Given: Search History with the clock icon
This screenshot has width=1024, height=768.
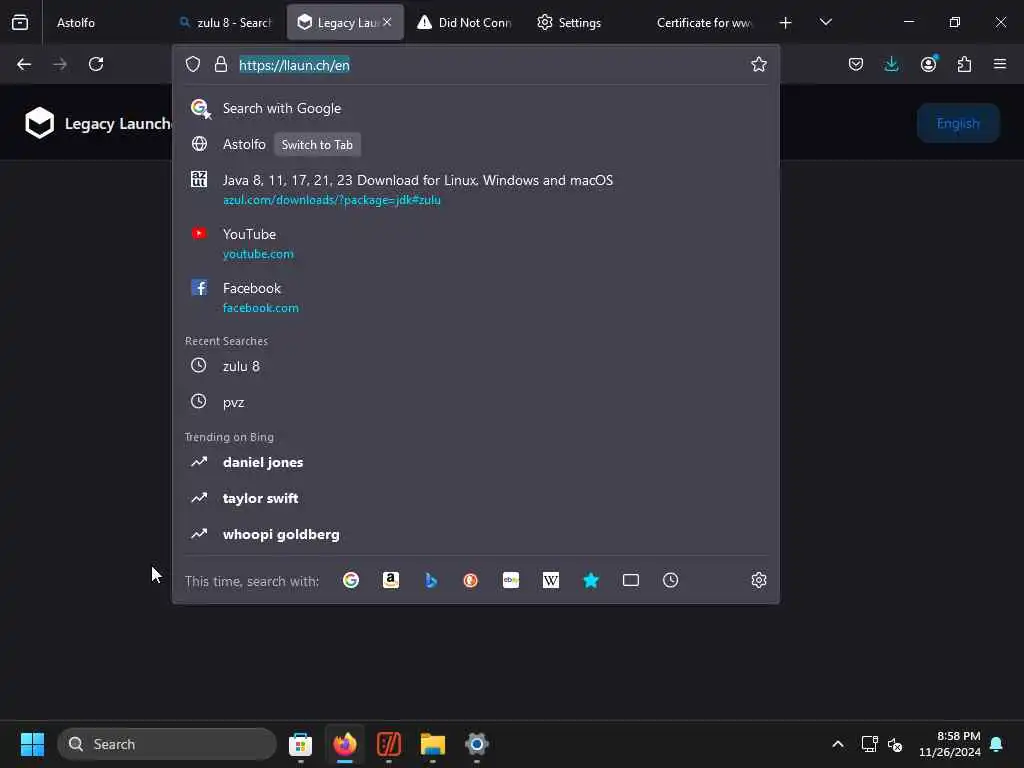Looking at the screenshot, I should (x=670, y=580).
